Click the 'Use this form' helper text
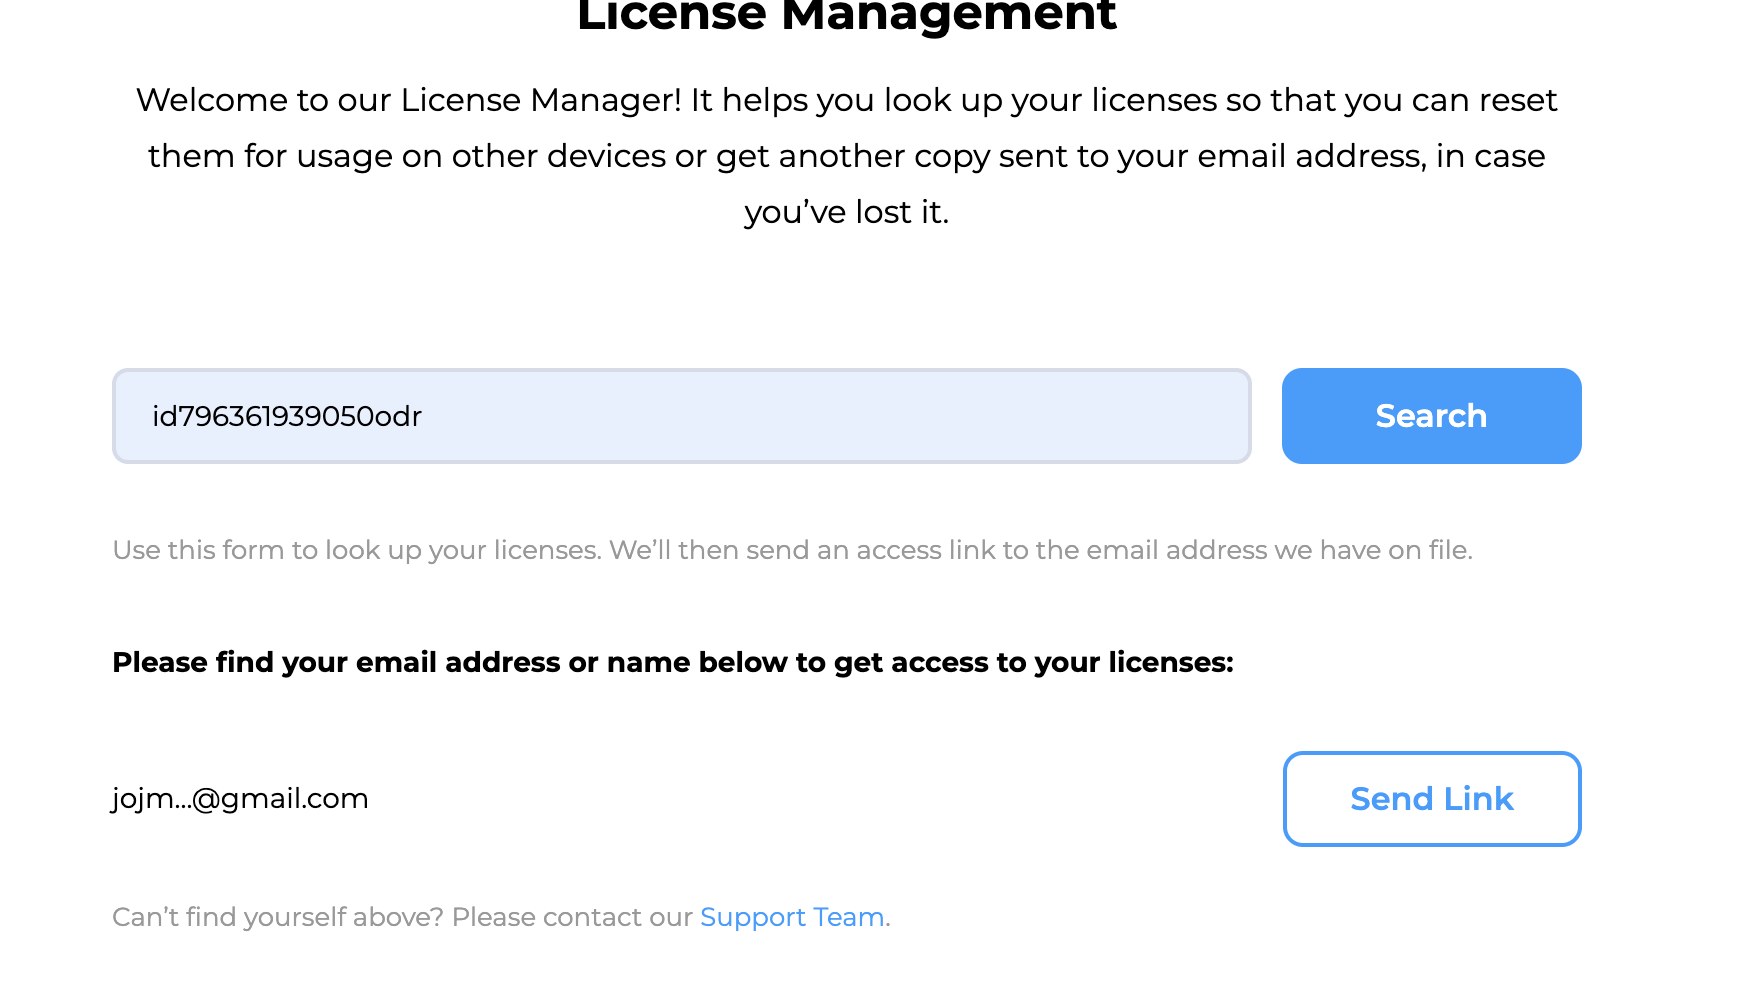This screenshot has width=1746, height=1004. [x=792, y=550]
